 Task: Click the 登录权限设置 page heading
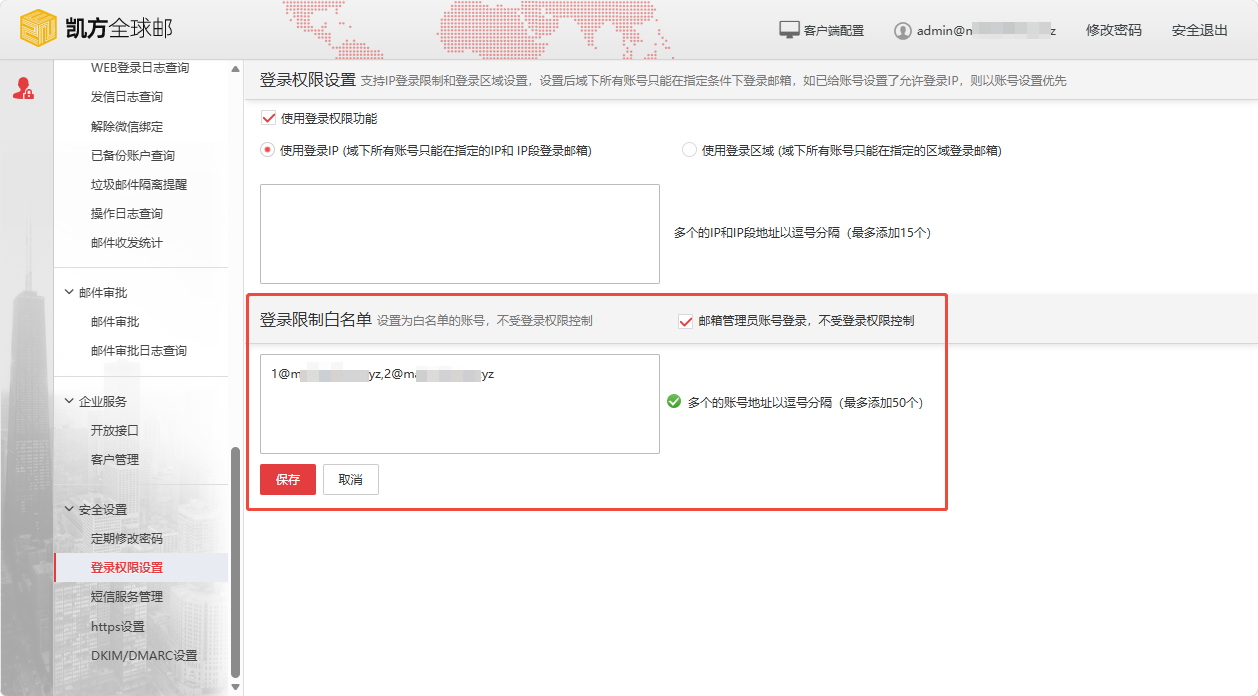308,80
